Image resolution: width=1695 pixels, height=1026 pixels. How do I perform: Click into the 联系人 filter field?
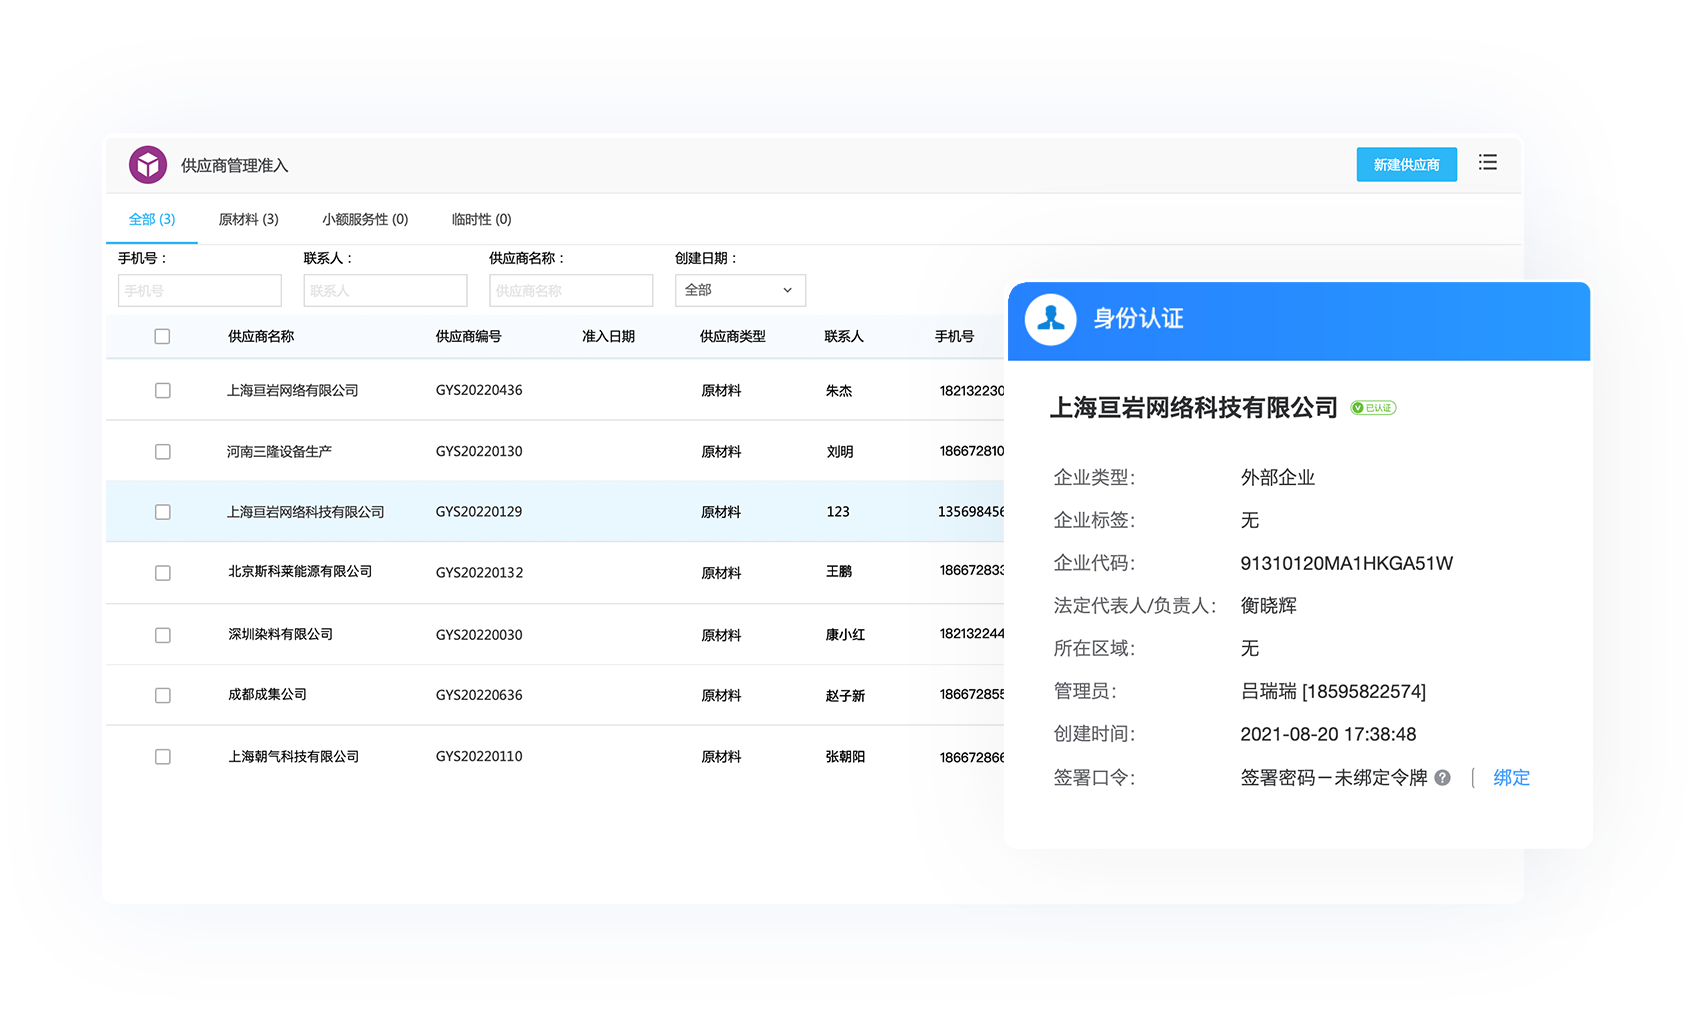(x=385, y=291)
